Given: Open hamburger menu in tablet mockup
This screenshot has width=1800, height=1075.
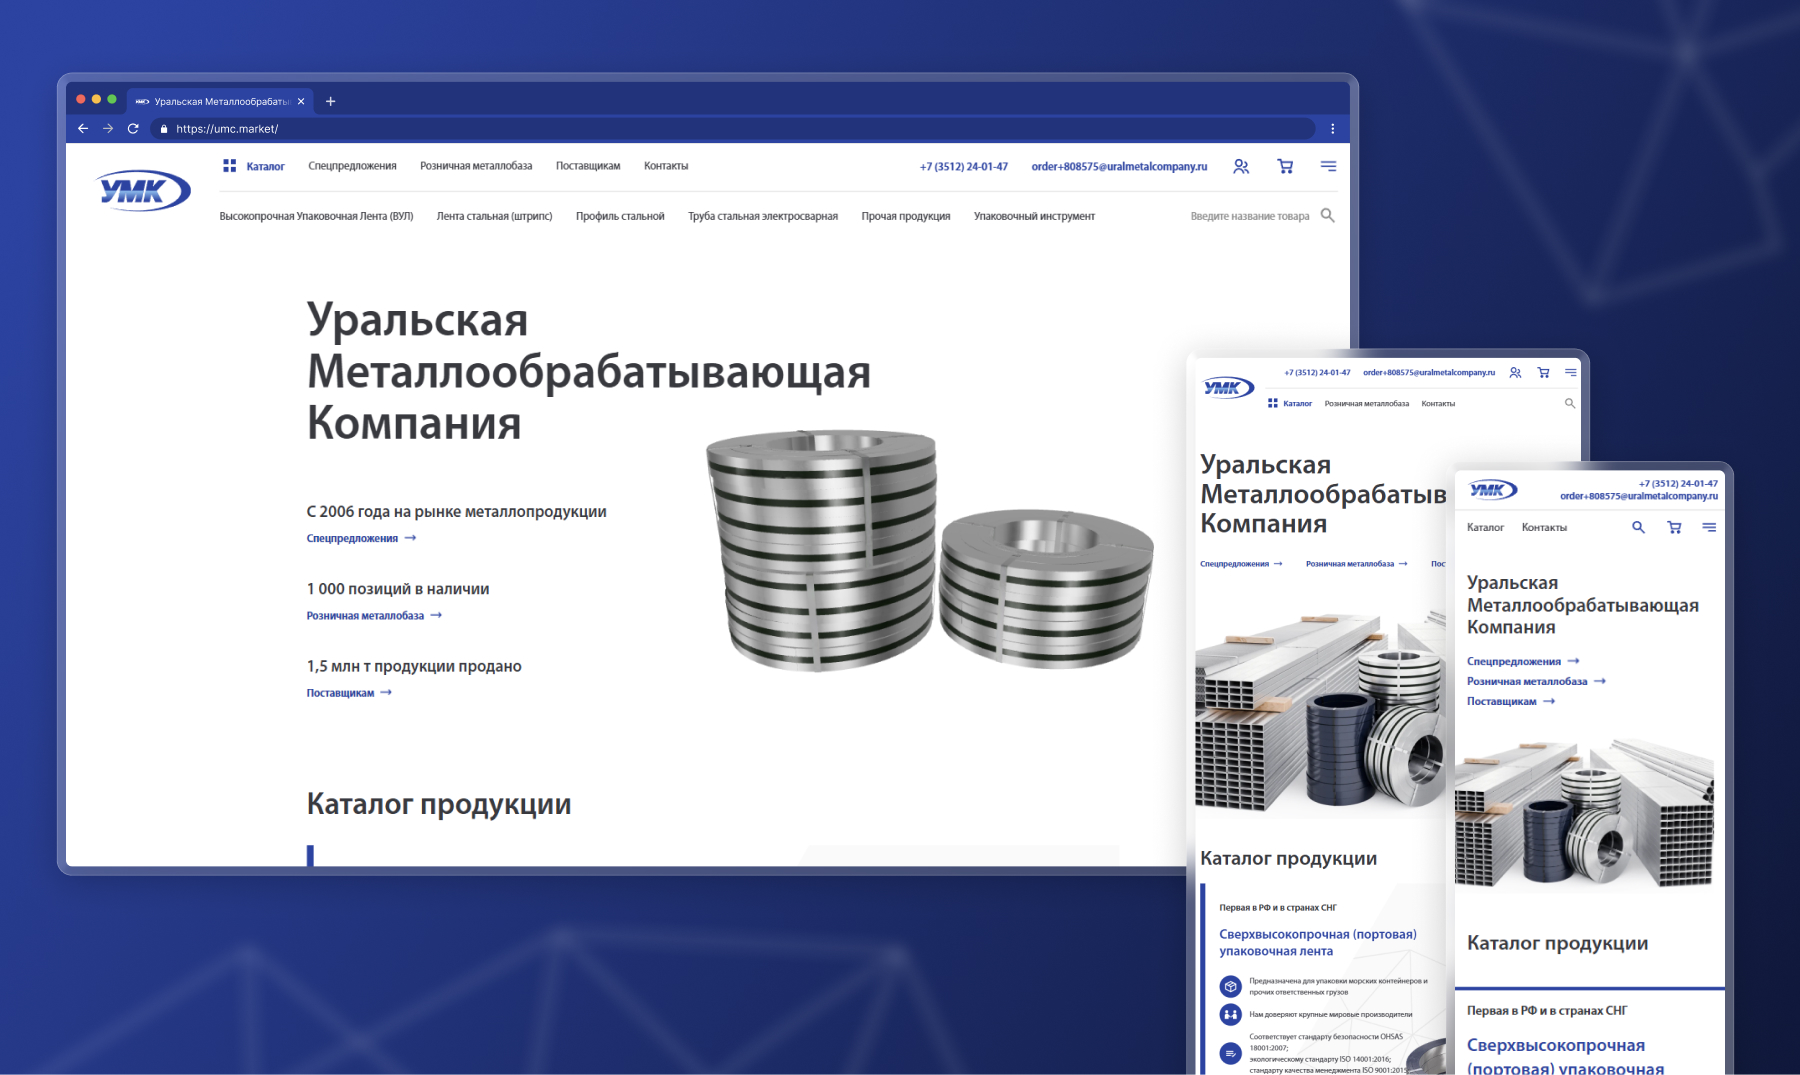Looking at the screenshot, I should [x=1571, y=372].
